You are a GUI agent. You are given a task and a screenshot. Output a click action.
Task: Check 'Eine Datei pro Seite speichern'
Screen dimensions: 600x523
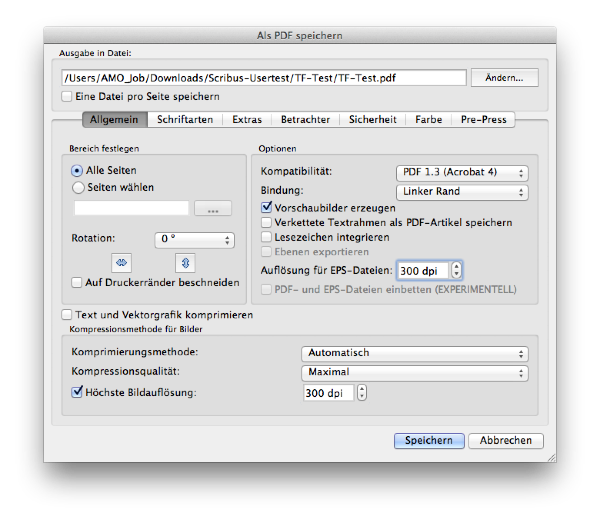pyautogui.click(x=67, y=97)
